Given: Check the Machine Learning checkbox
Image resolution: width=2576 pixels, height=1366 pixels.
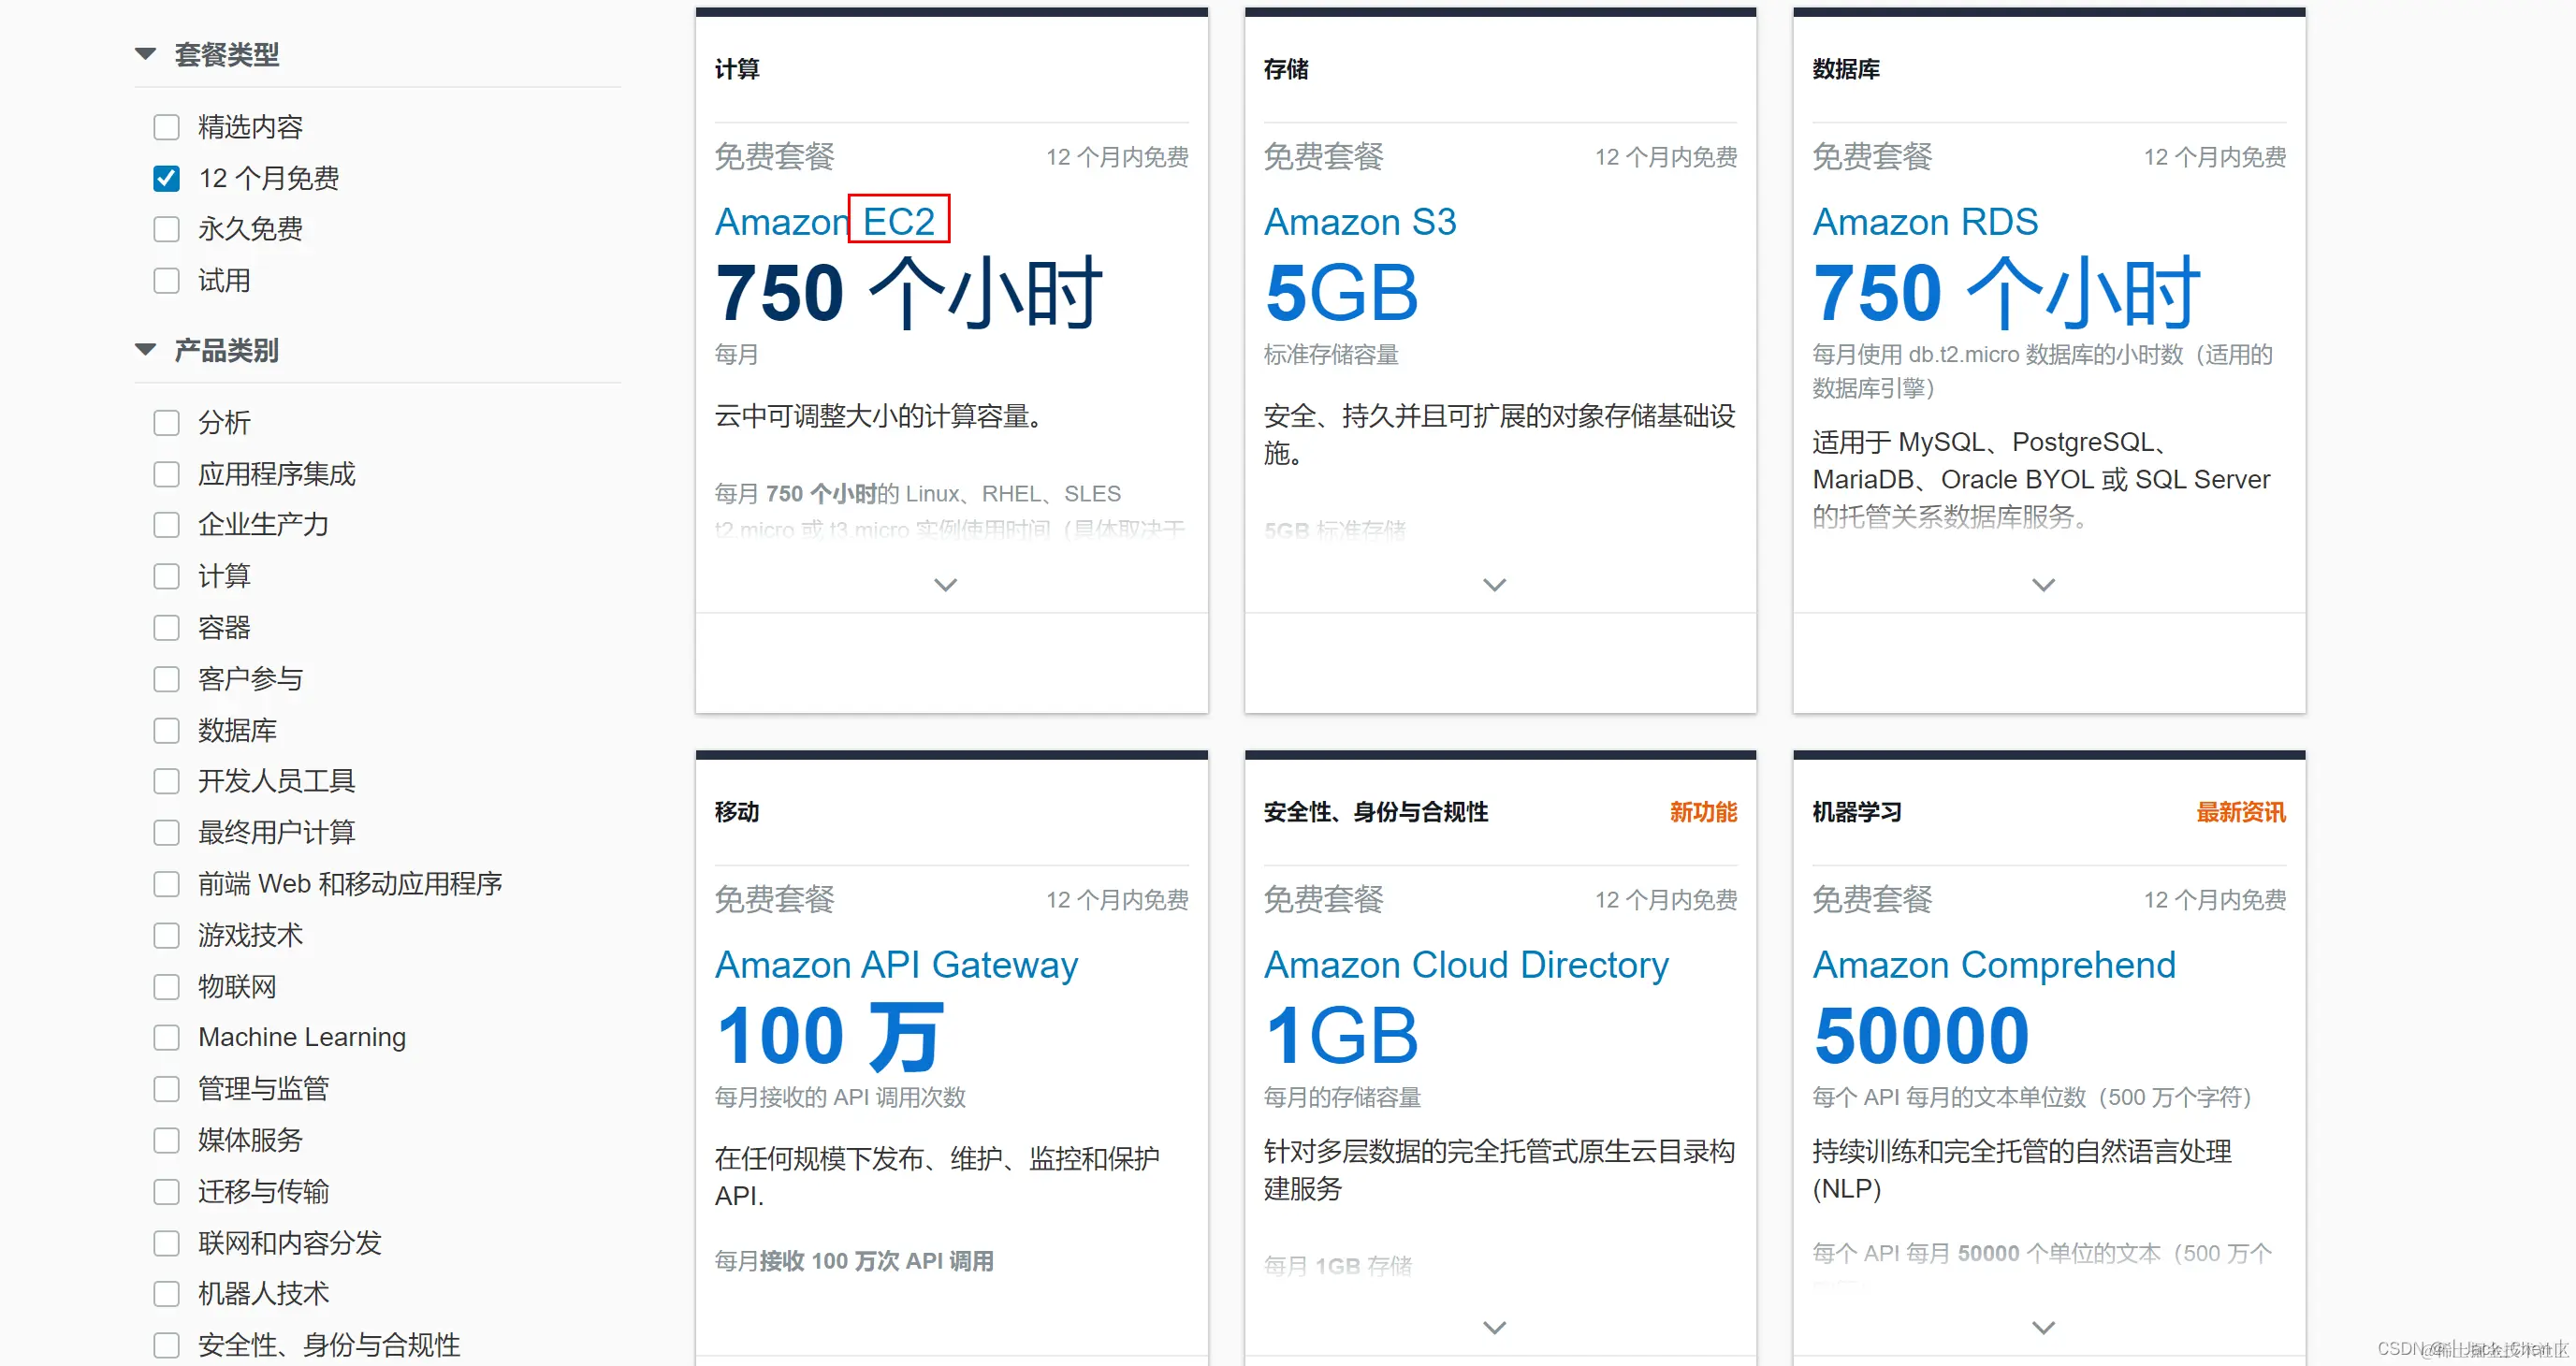Looking at the screenshot, I should coord(166,1038).
